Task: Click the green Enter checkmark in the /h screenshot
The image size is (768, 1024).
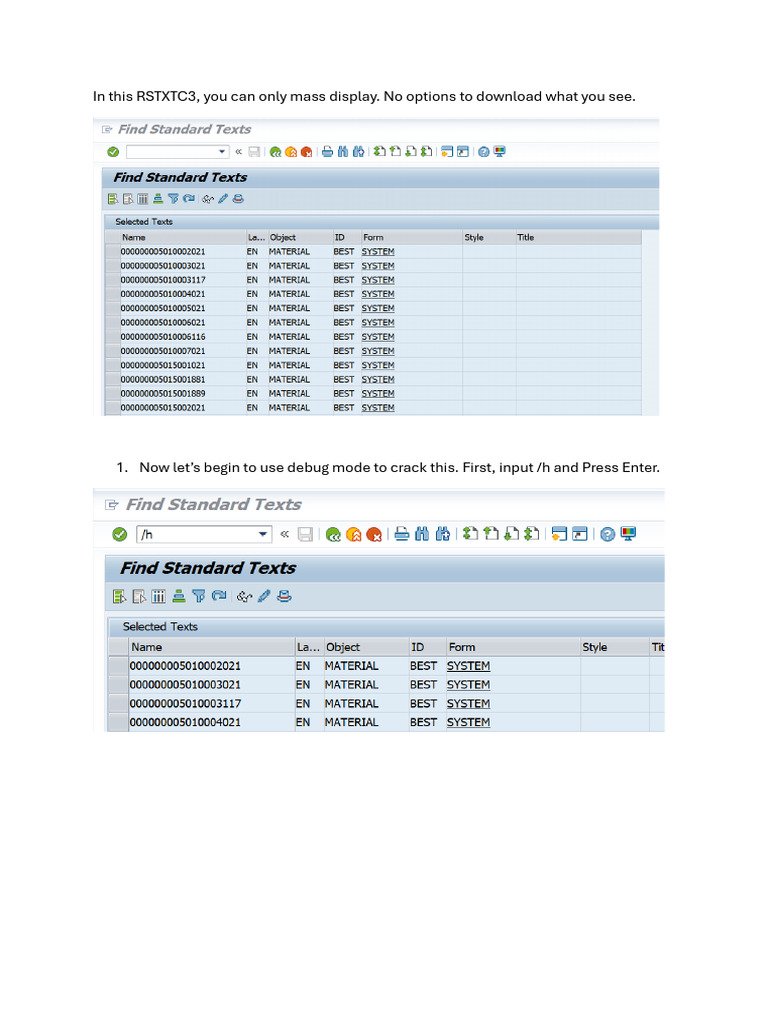Action: [x=120, y=534]
